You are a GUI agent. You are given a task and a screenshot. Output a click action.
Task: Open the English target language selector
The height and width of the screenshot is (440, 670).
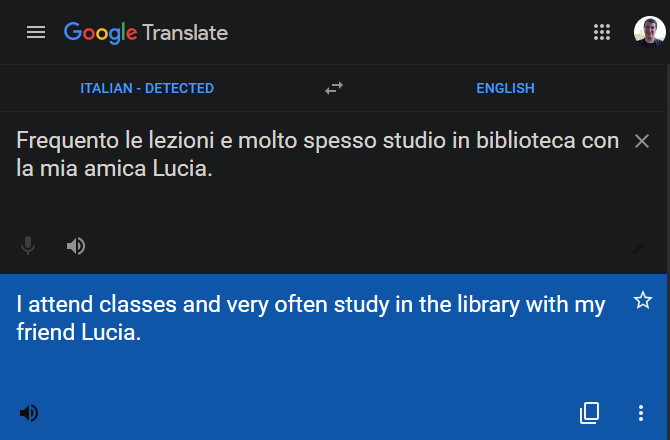[x=505, y=88]
